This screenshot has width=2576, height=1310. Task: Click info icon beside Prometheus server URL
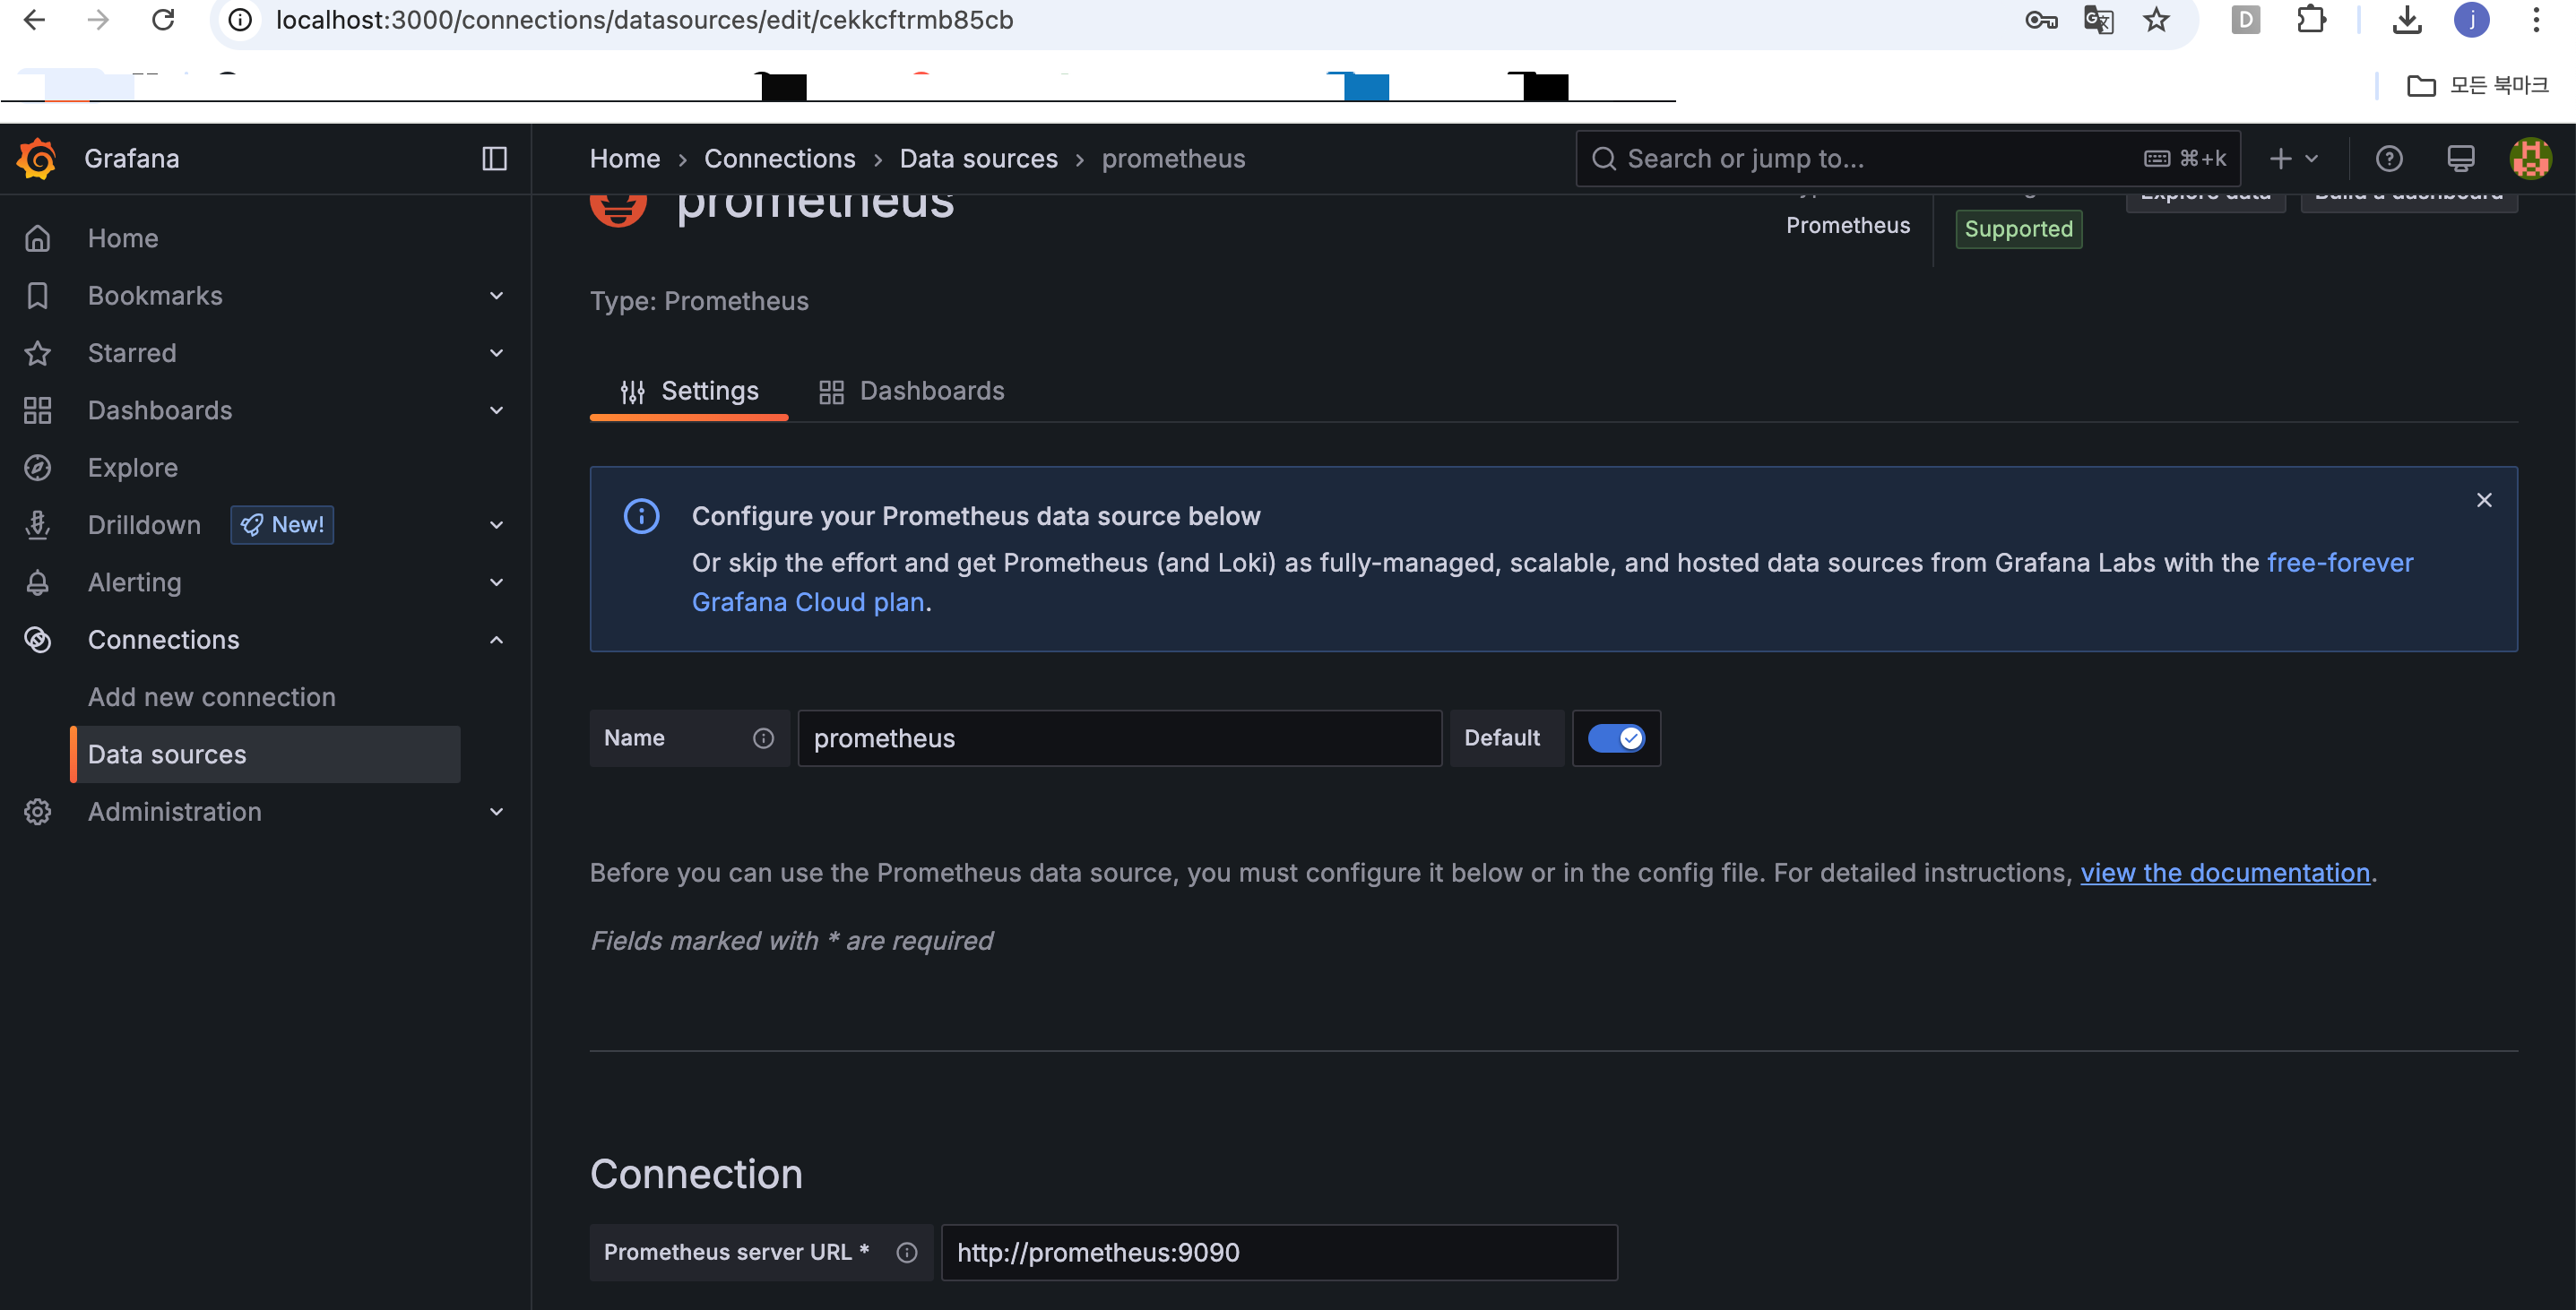tap(906, 1252)
